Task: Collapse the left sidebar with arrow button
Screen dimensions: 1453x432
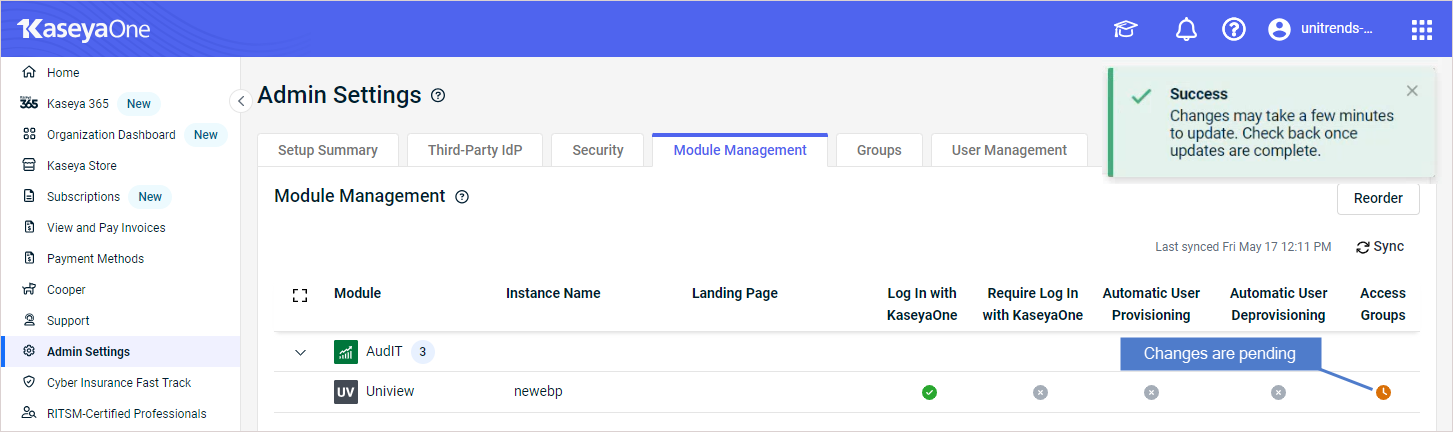Action: (240, 101)
